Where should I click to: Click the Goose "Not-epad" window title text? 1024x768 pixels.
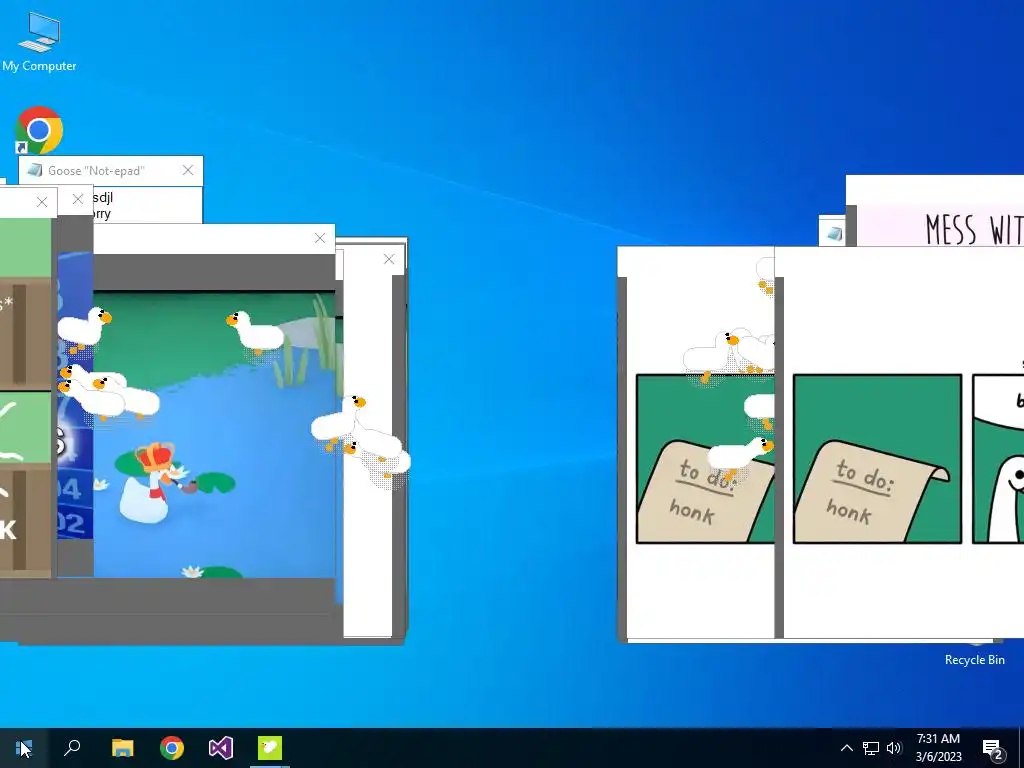(96, 170)
